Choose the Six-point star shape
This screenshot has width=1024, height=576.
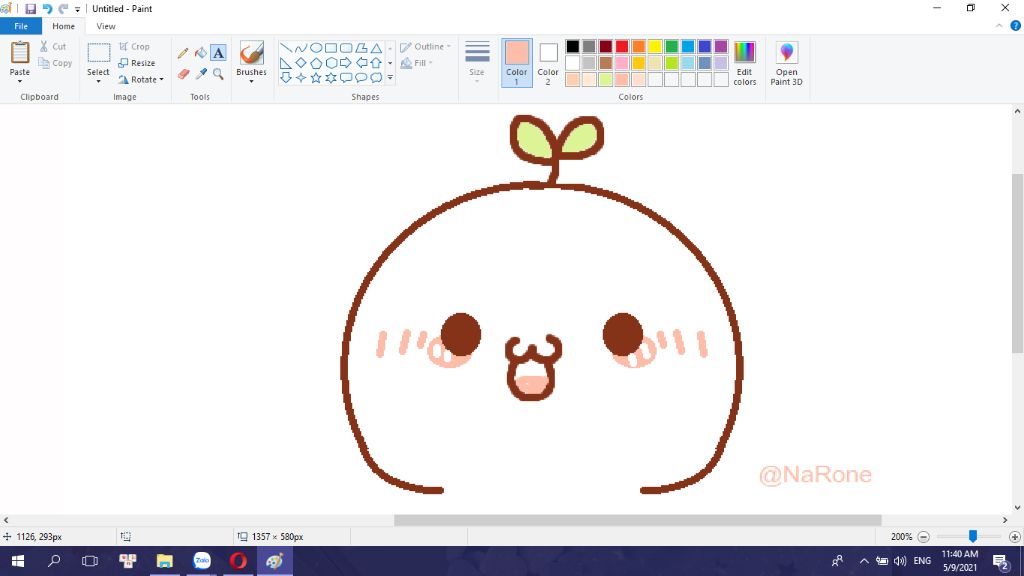click(x=331, y=78)
